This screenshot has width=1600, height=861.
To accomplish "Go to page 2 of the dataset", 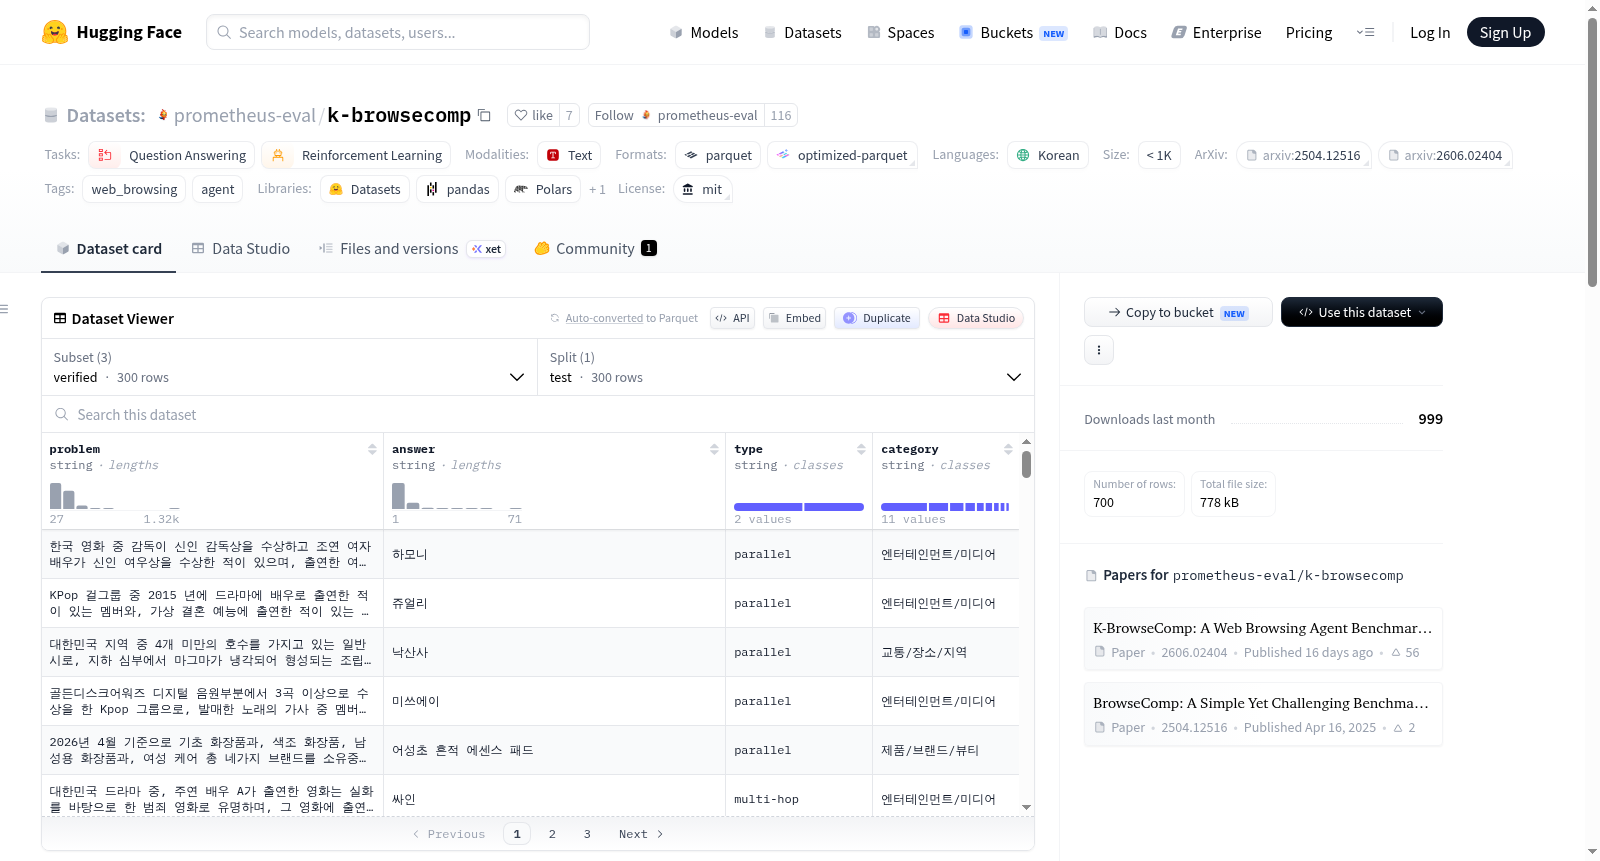I will [x=552, y=834].
